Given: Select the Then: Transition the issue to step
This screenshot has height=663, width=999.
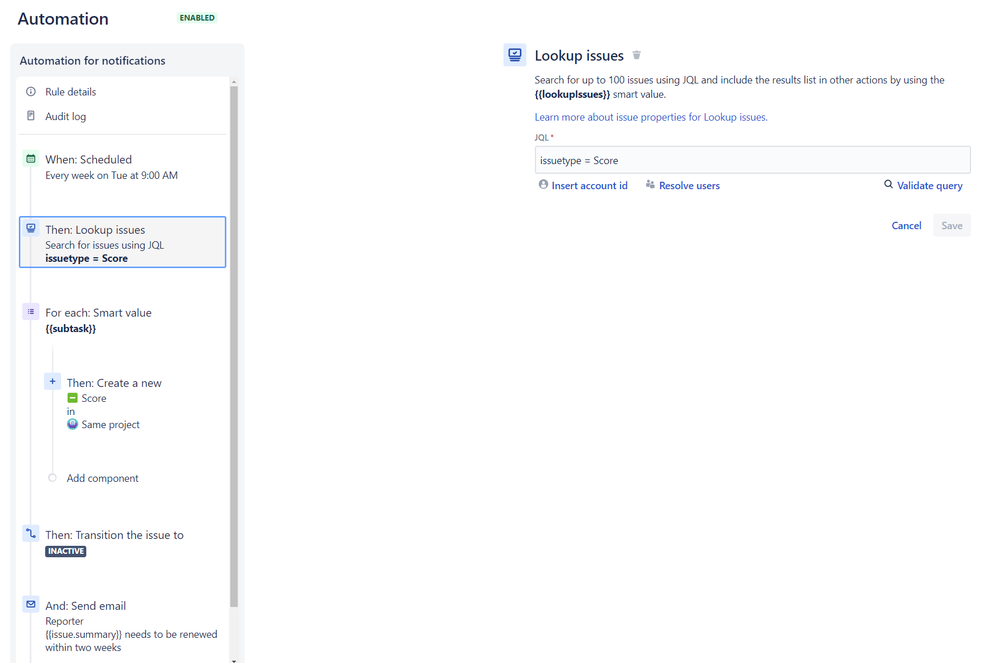Looking at the screenshot, I should [x=122, y=543].
